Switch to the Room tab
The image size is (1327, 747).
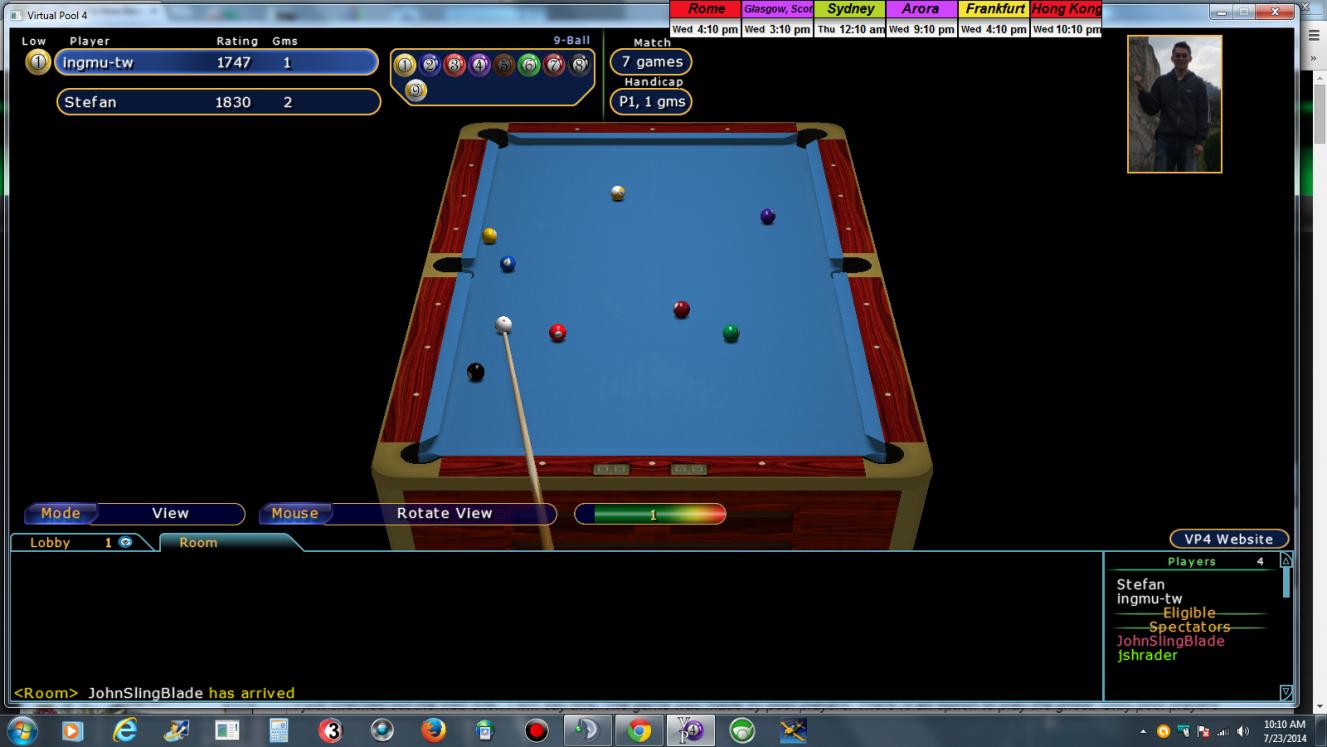pyautogui.click(x=198, y=542)
